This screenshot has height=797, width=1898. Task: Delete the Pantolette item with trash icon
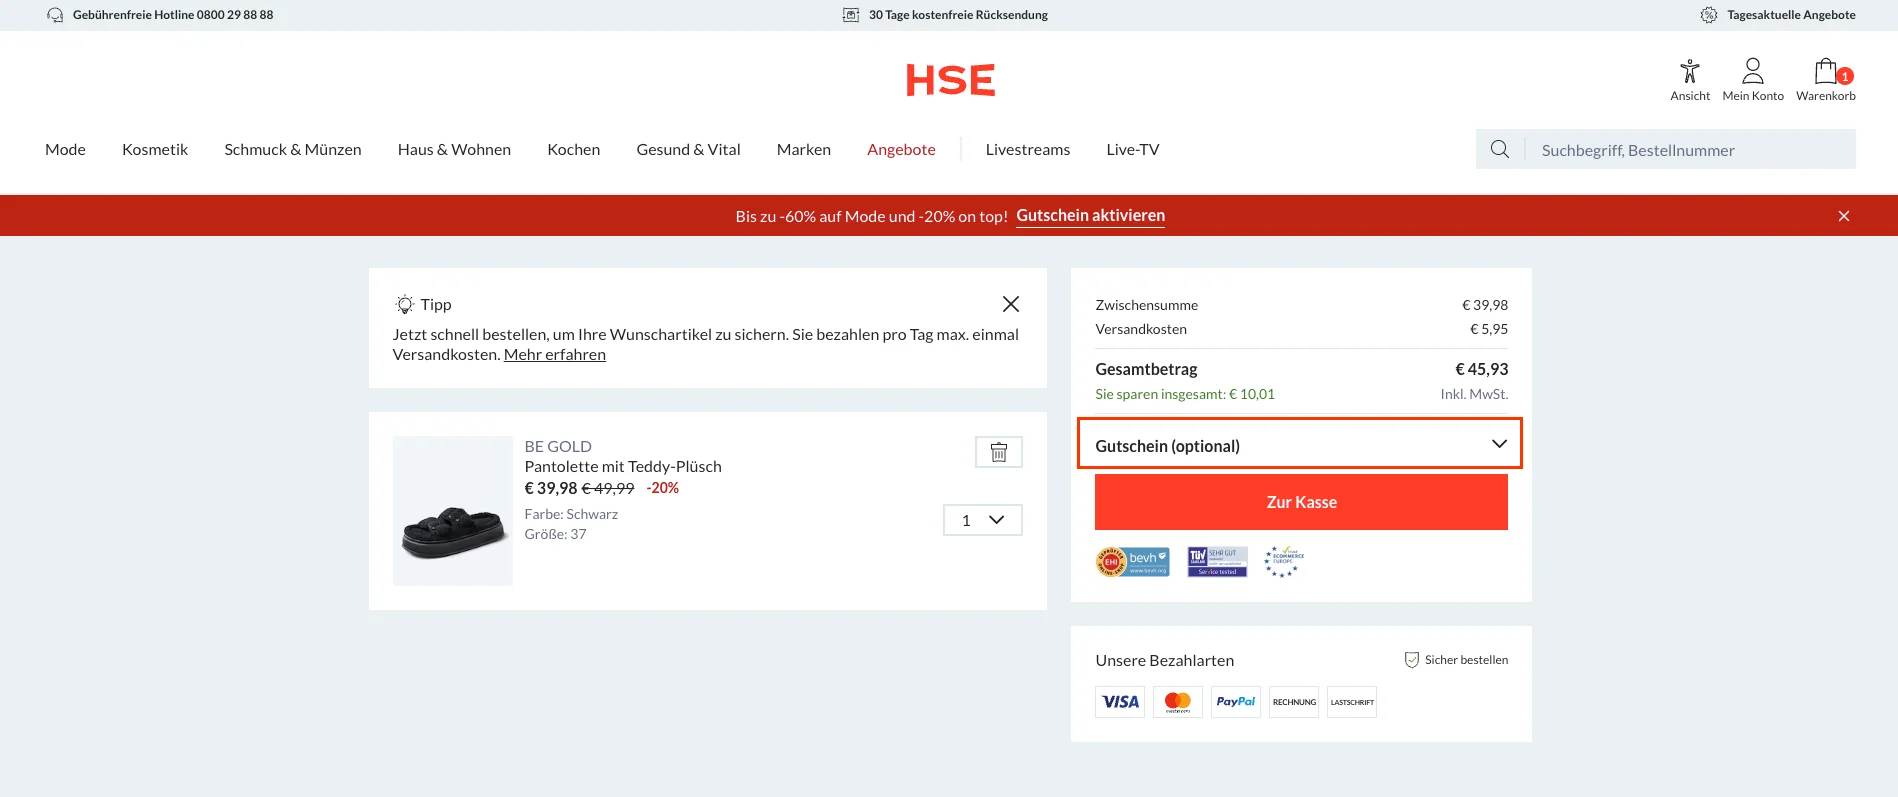pos(998,452)
